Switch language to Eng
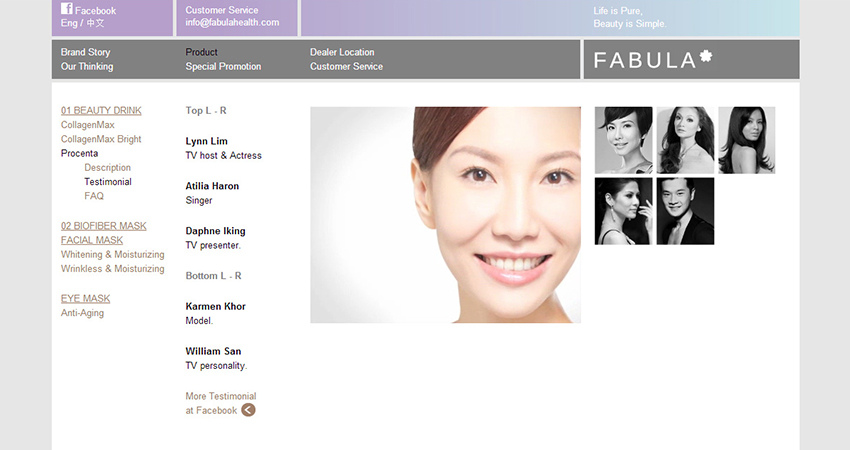The image size is (850, 450). click(69, 23)
